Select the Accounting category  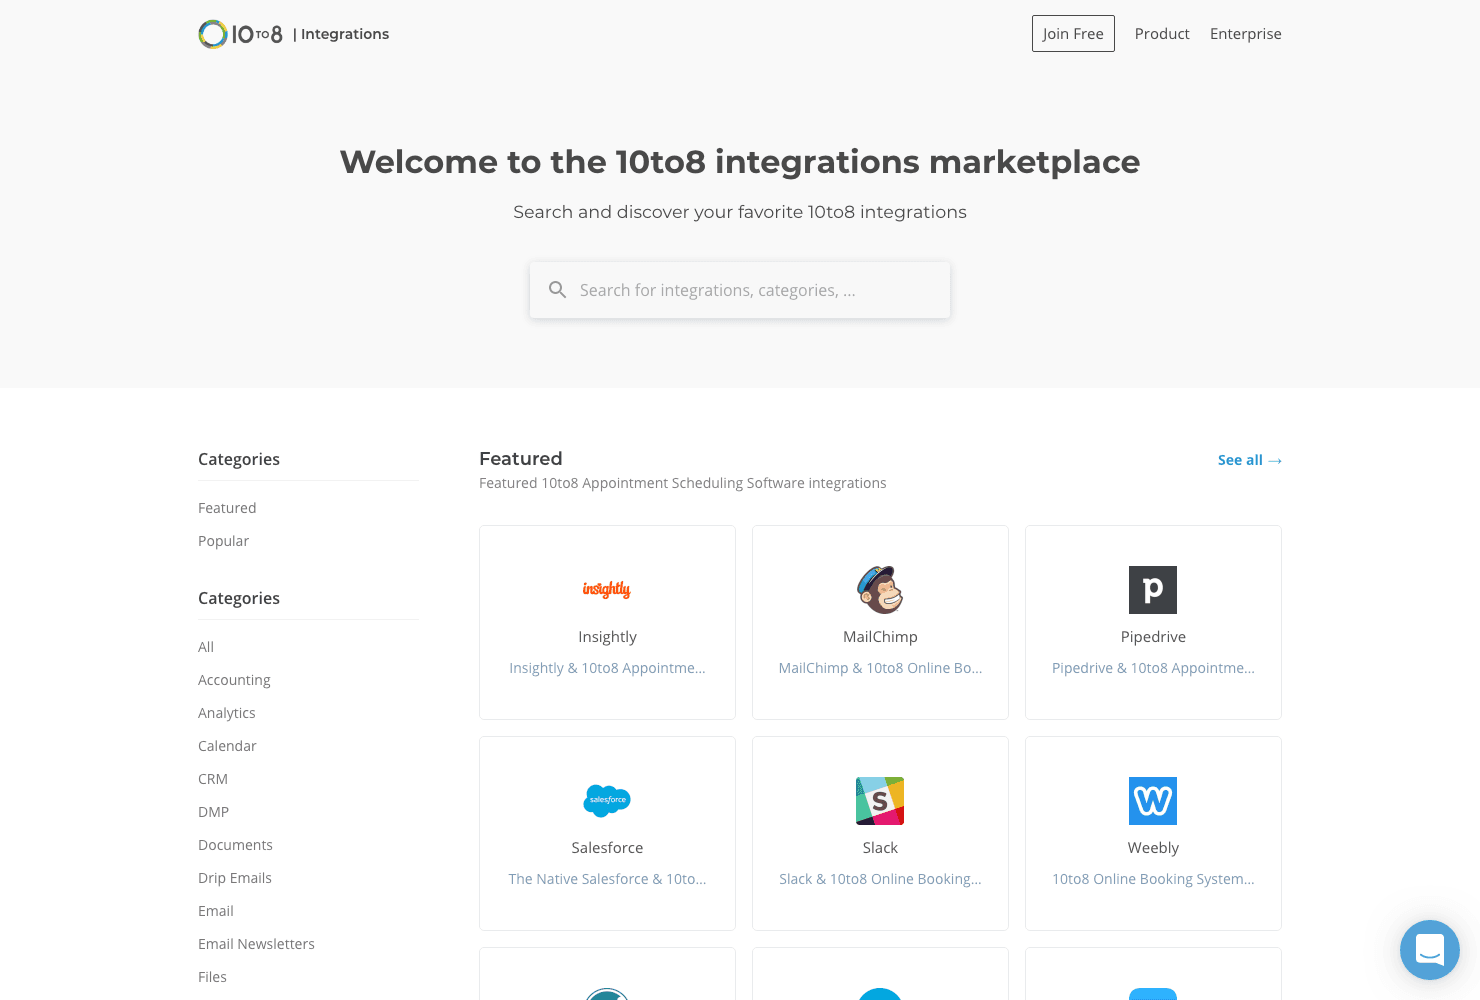coord(234,680)
